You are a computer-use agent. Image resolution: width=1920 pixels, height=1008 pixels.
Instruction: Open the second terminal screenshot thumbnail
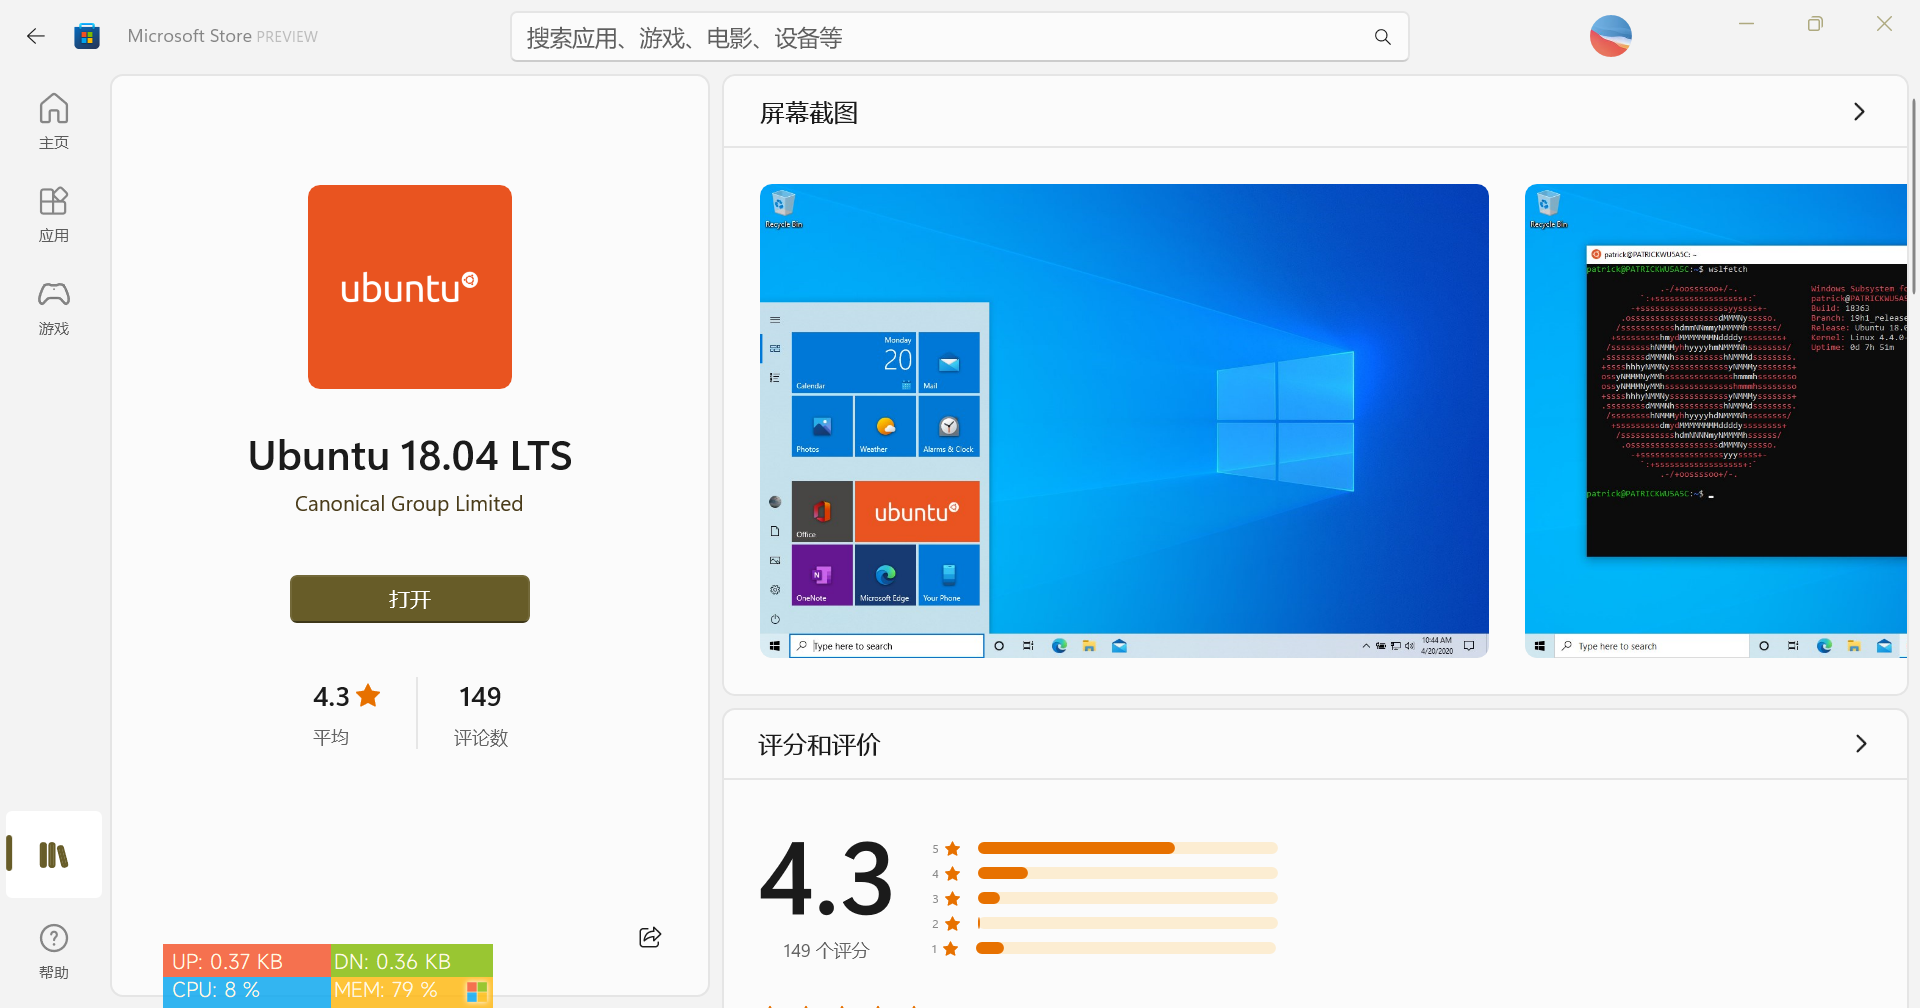(1716, 421)
